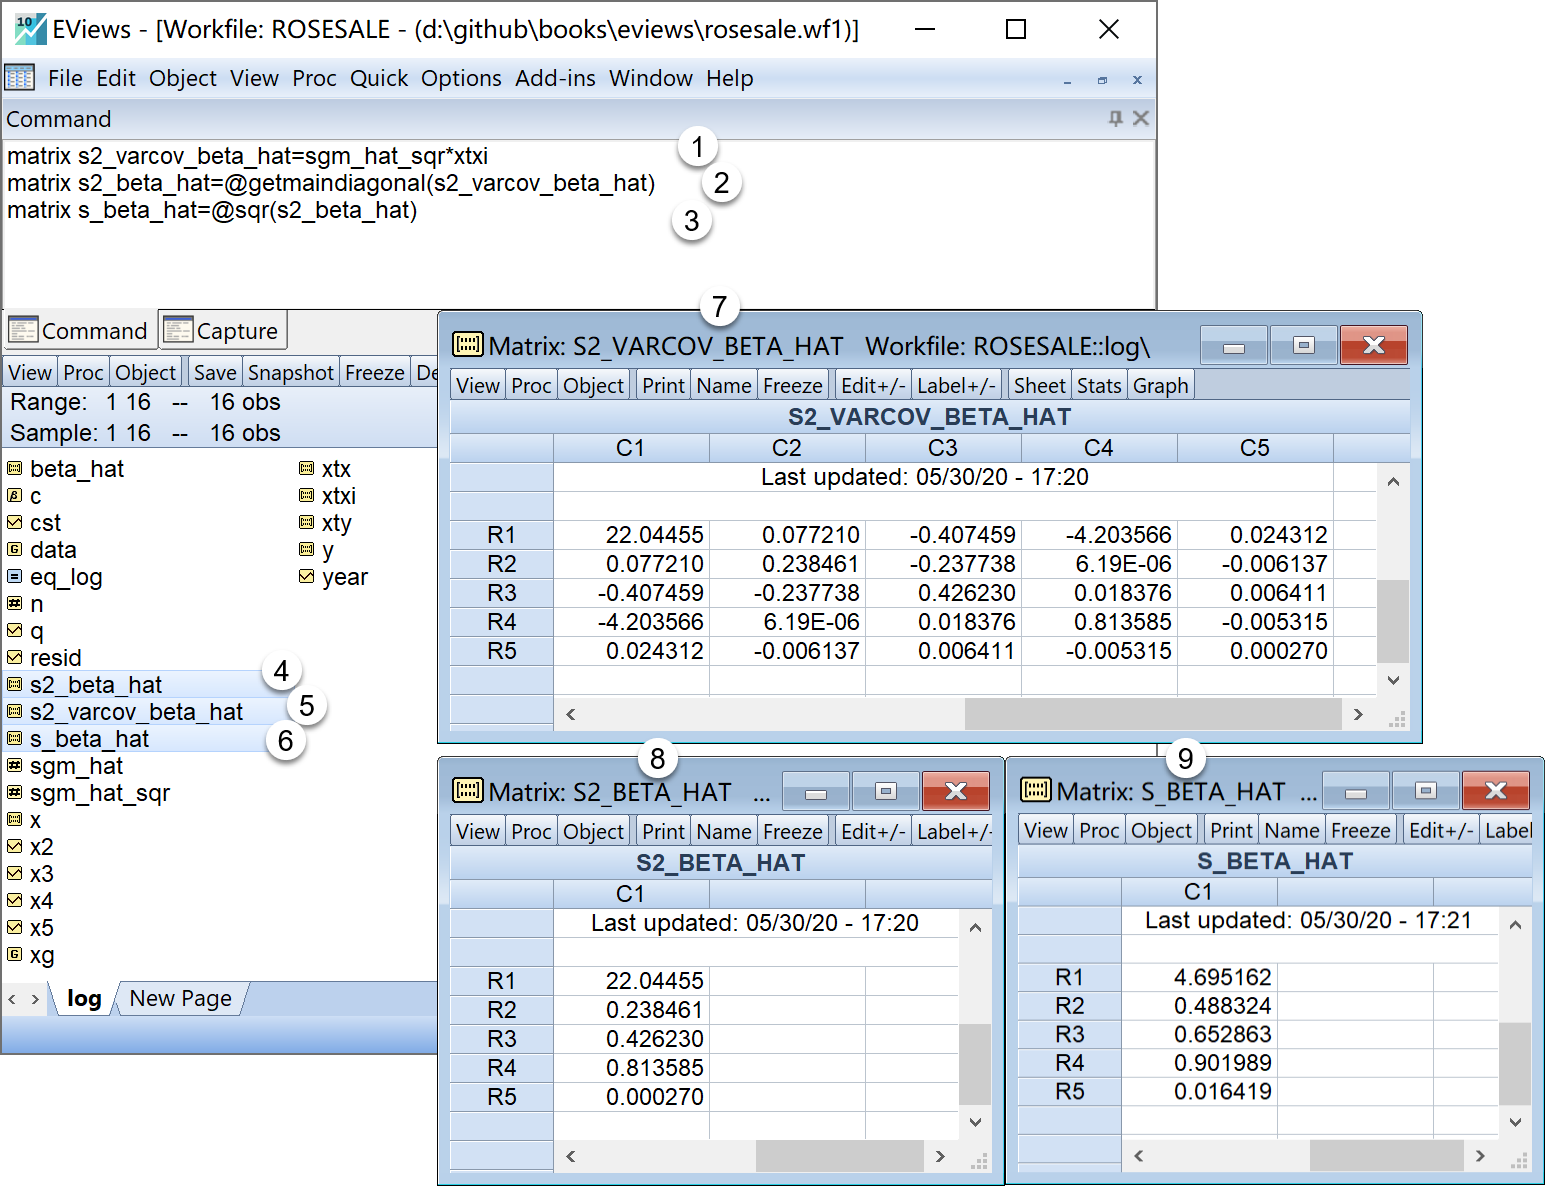Close the Command pane using its X
Image resolution: width=1545 pixels, height=1186 pixels.
[1141, 119]
